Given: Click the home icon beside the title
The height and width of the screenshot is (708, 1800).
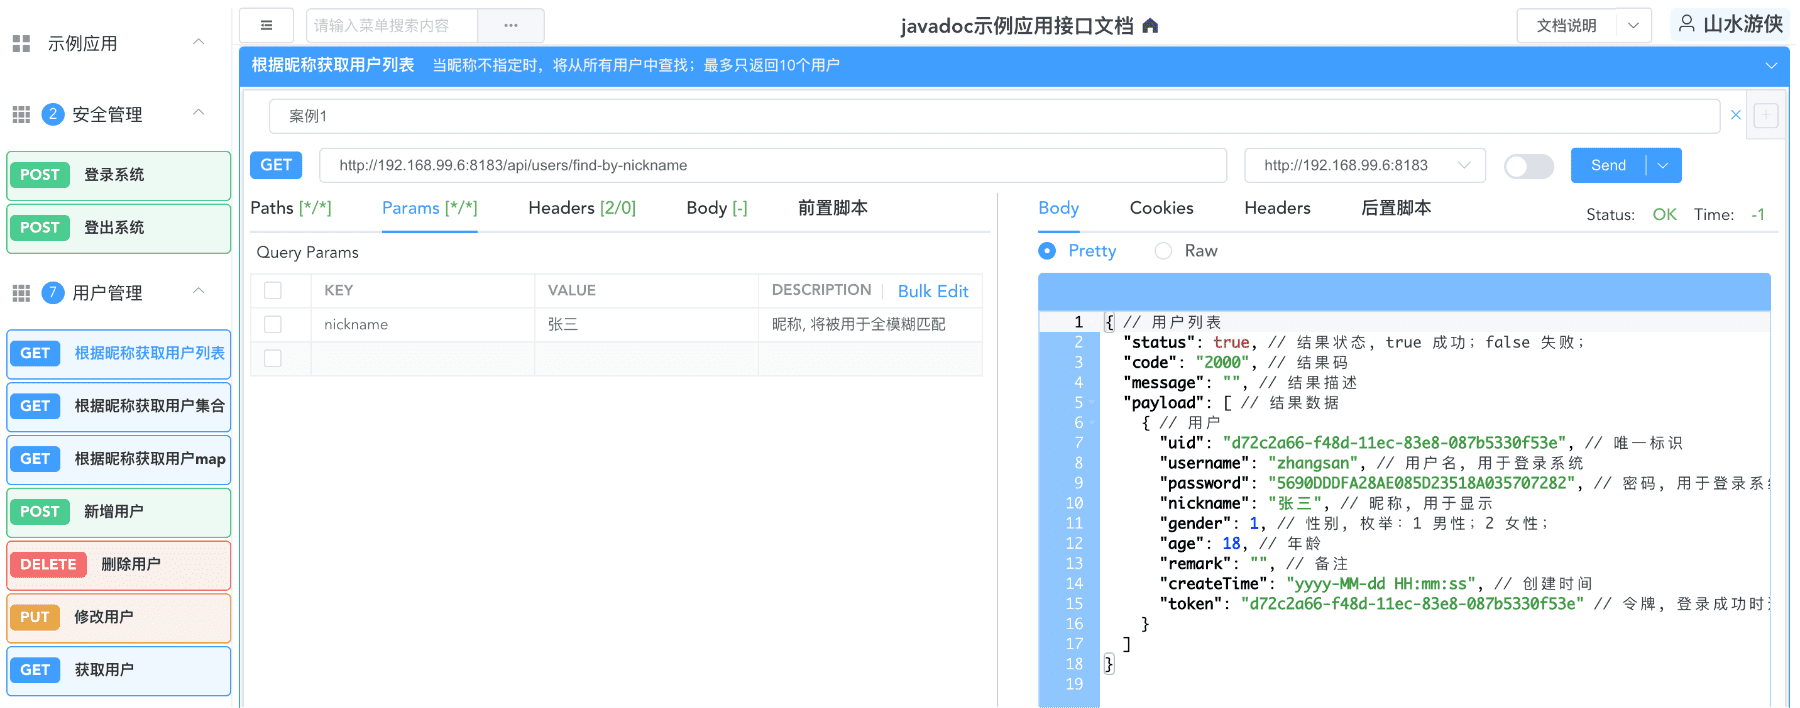Looking at the screenshot, I should click(1150, 26).
